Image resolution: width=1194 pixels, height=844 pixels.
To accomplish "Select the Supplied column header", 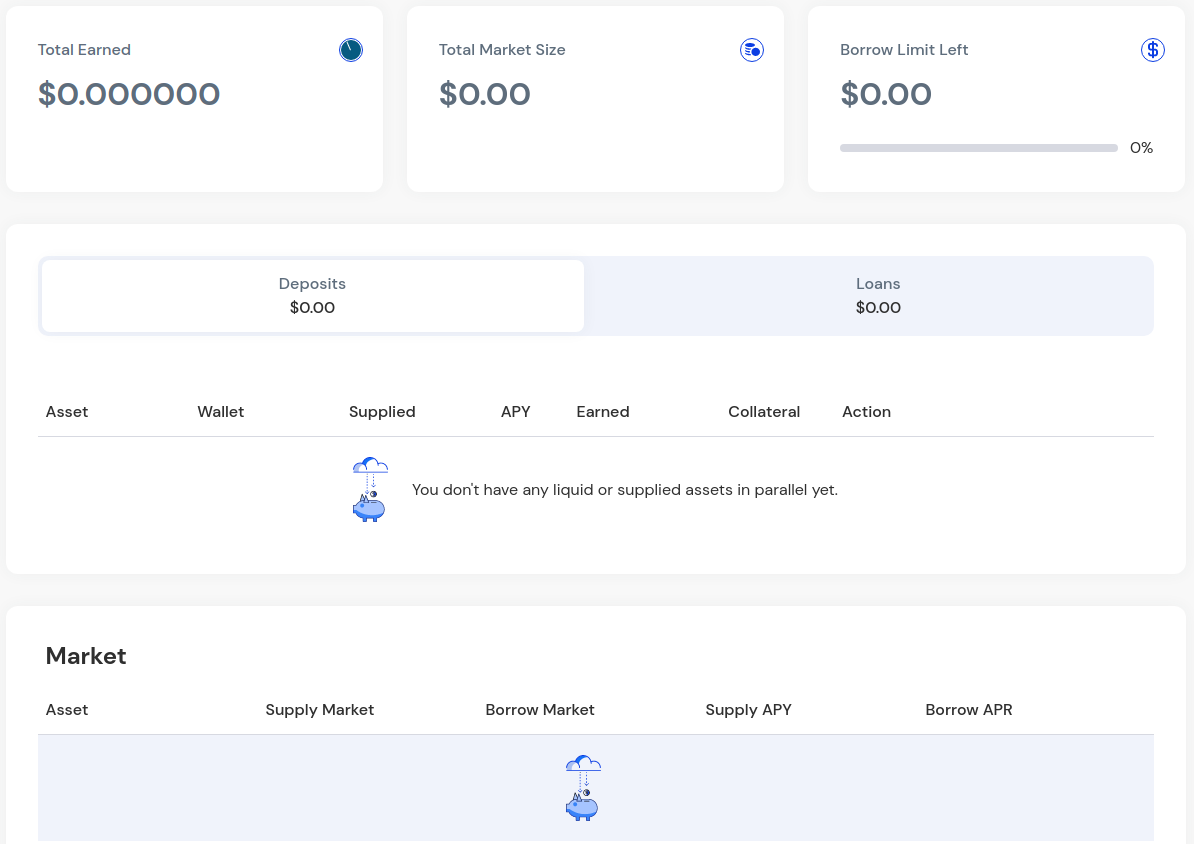I will coord(382,412).
